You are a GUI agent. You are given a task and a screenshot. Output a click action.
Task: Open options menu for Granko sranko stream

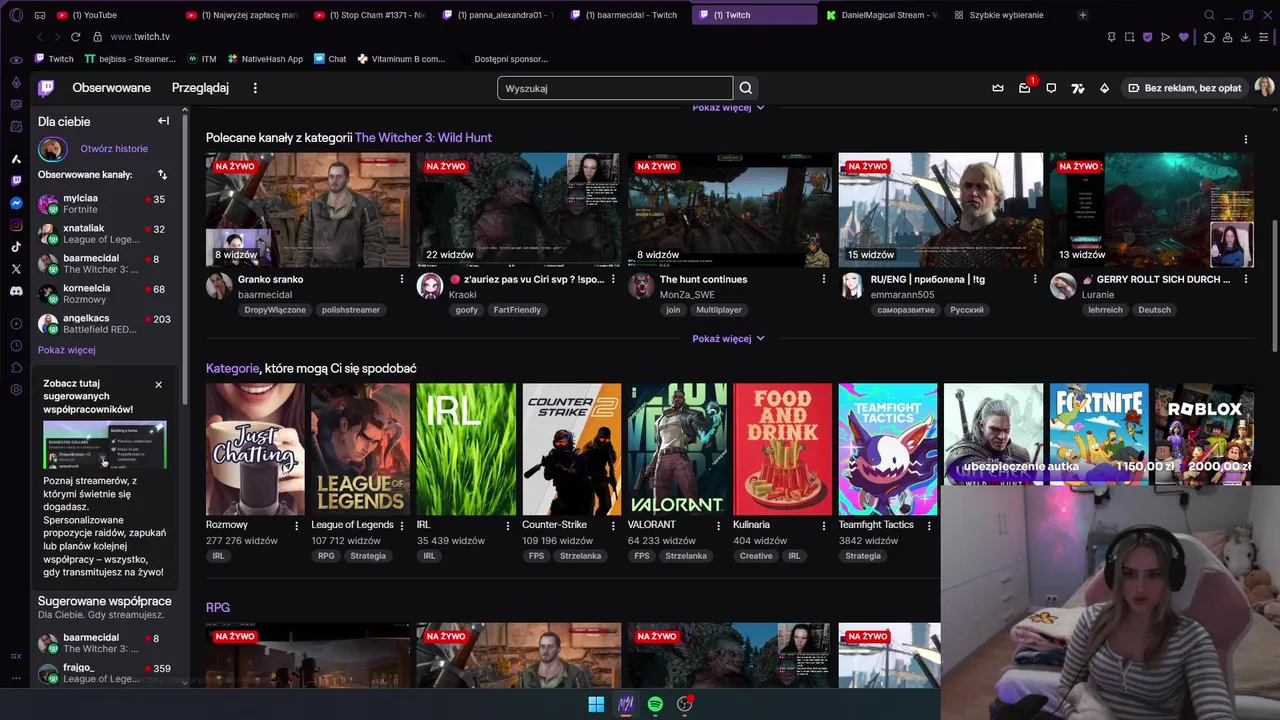pyautogui.click(x=402, y=279)
